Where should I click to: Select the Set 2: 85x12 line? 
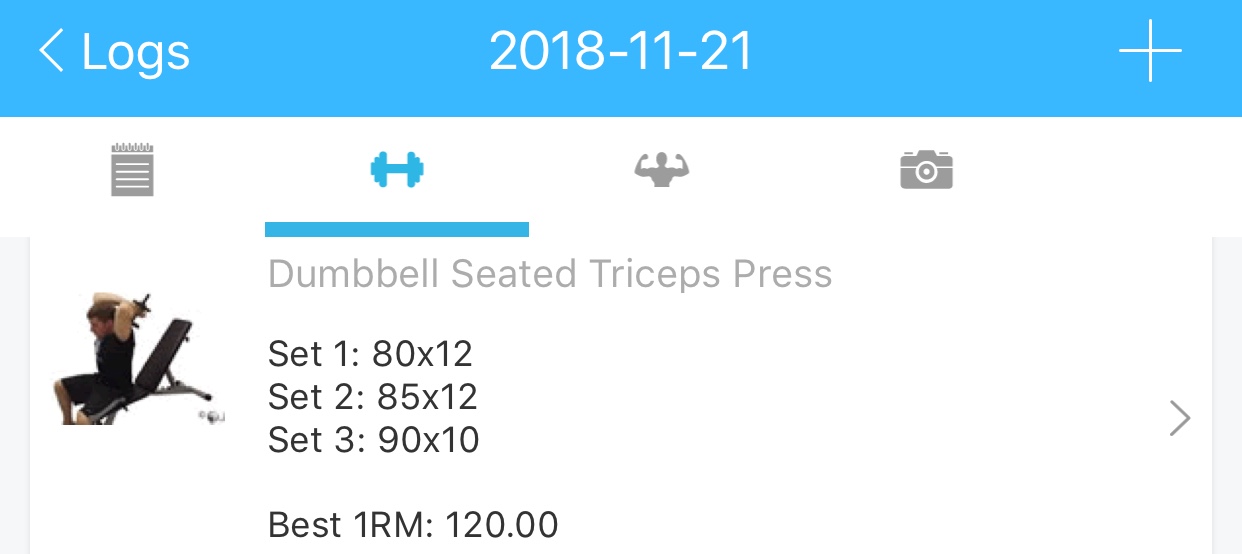372,397
